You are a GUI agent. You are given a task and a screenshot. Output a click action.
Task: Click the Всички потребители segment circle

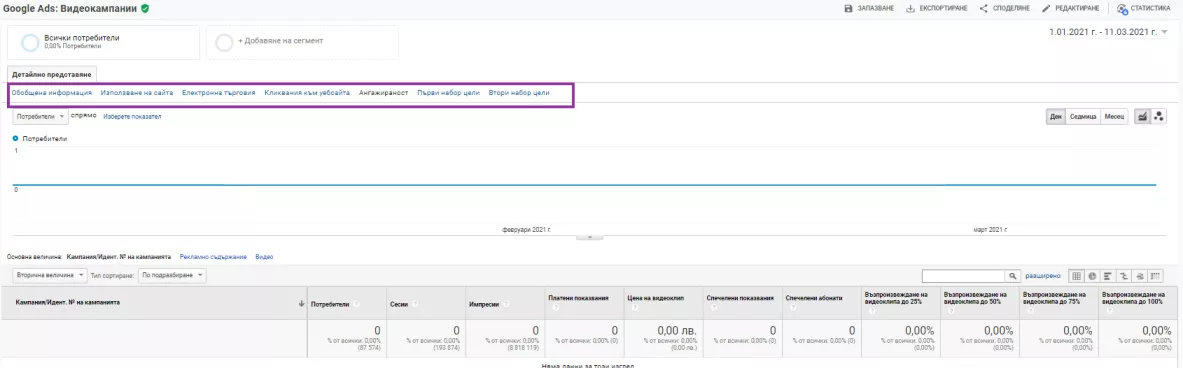pos(30,42)
